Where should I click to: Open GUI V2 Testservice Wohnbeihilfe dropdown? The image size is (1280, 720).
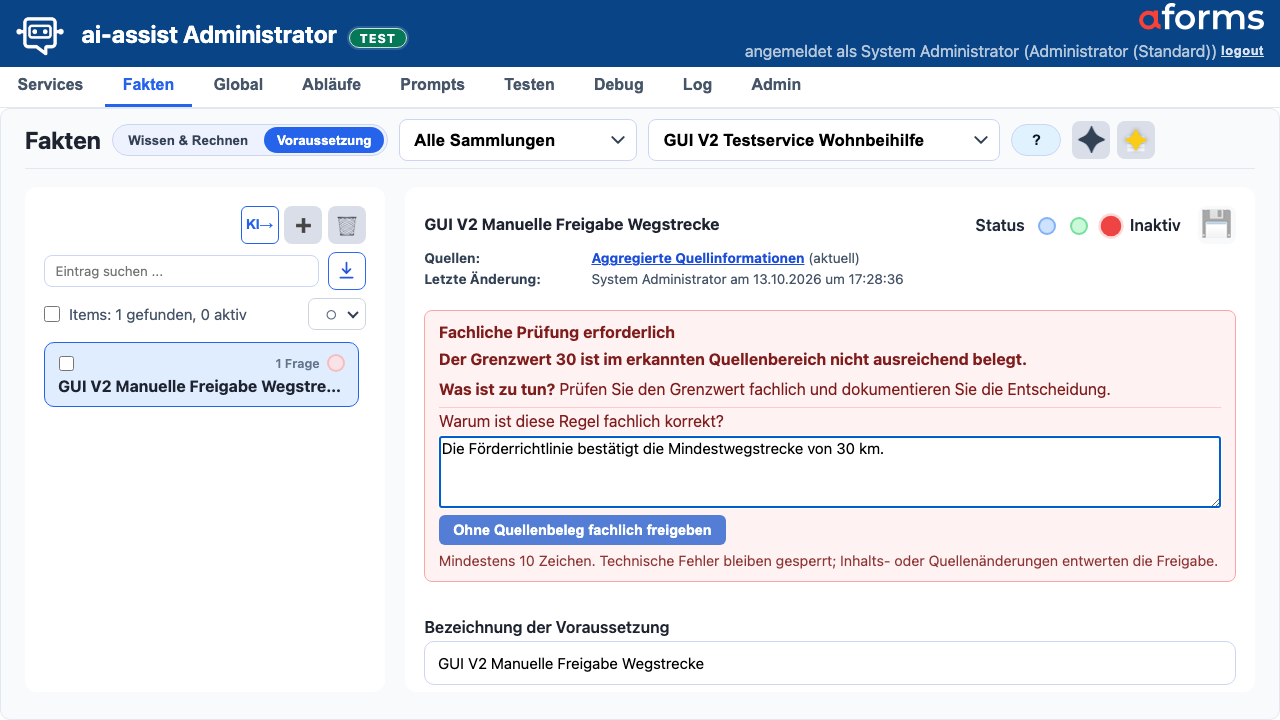(824, 140)
